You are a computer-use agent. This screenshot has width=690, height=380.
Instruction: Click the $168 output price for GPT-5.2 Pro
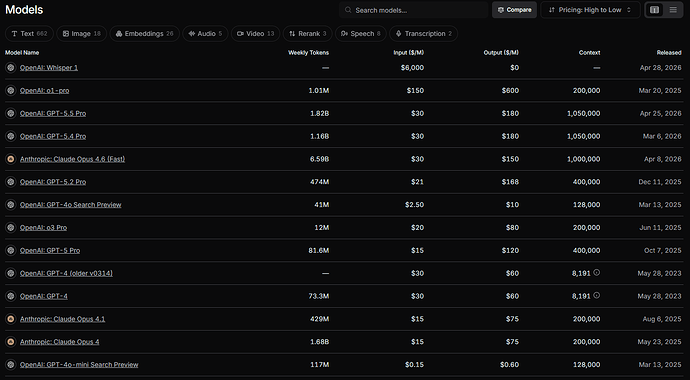(510, 182)
